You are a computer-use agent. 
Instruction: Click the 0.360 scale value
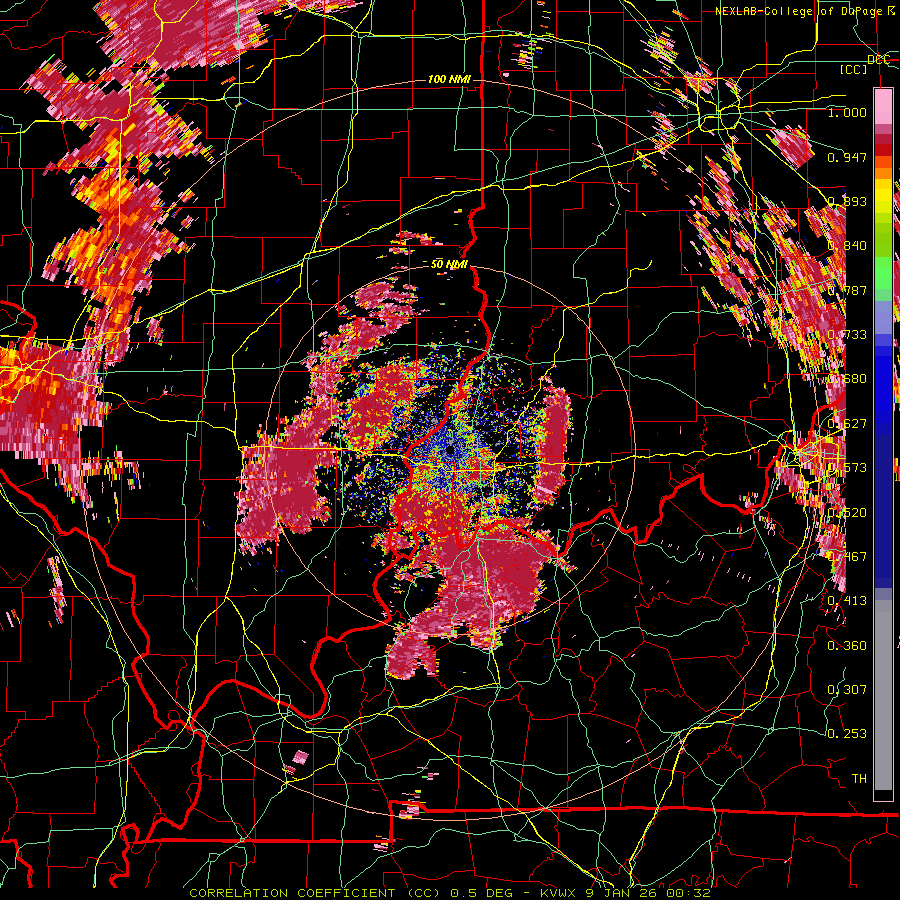pos(847,646)
